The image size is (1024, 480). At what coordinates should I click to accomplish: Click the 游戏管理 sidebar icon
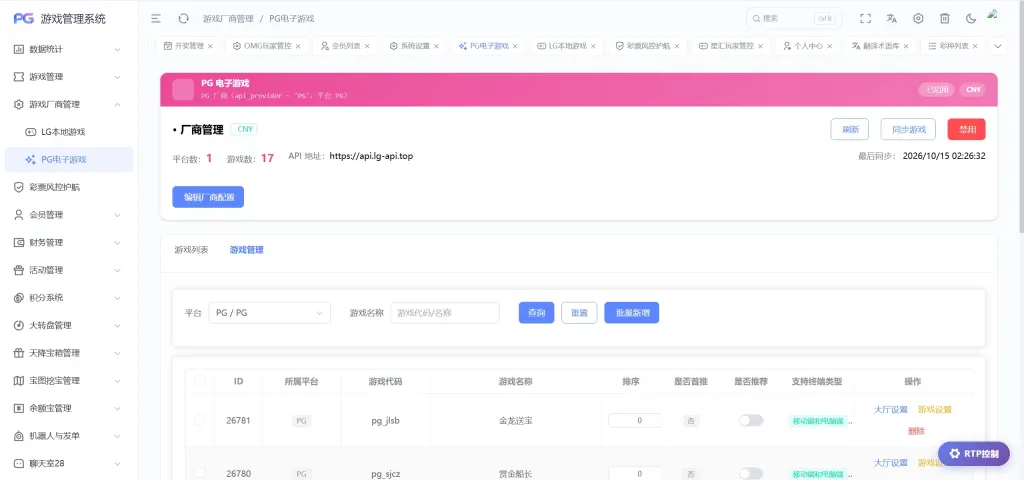tap(19, 76)
